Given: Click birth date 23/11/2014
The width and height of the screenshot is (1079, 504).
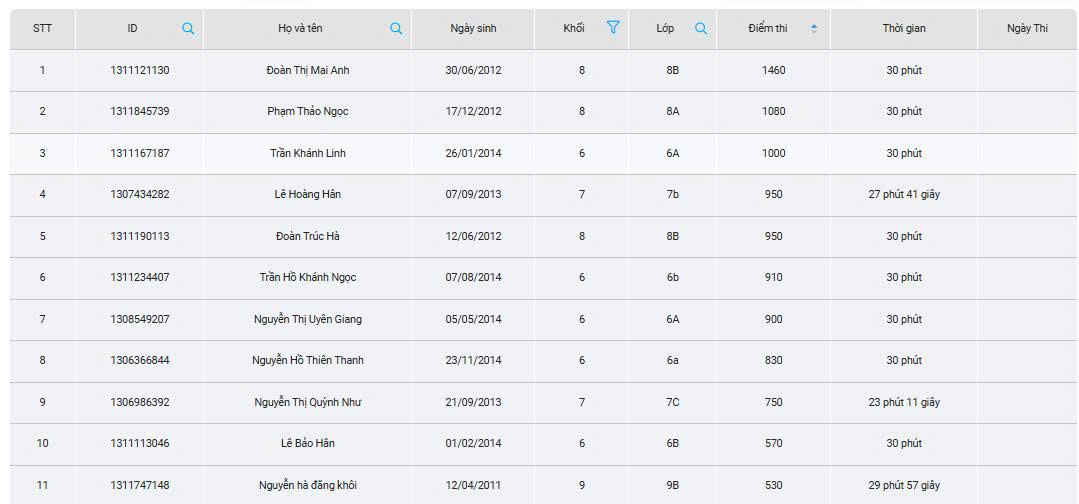Looking at the screenshot, I should click(473, 361).
